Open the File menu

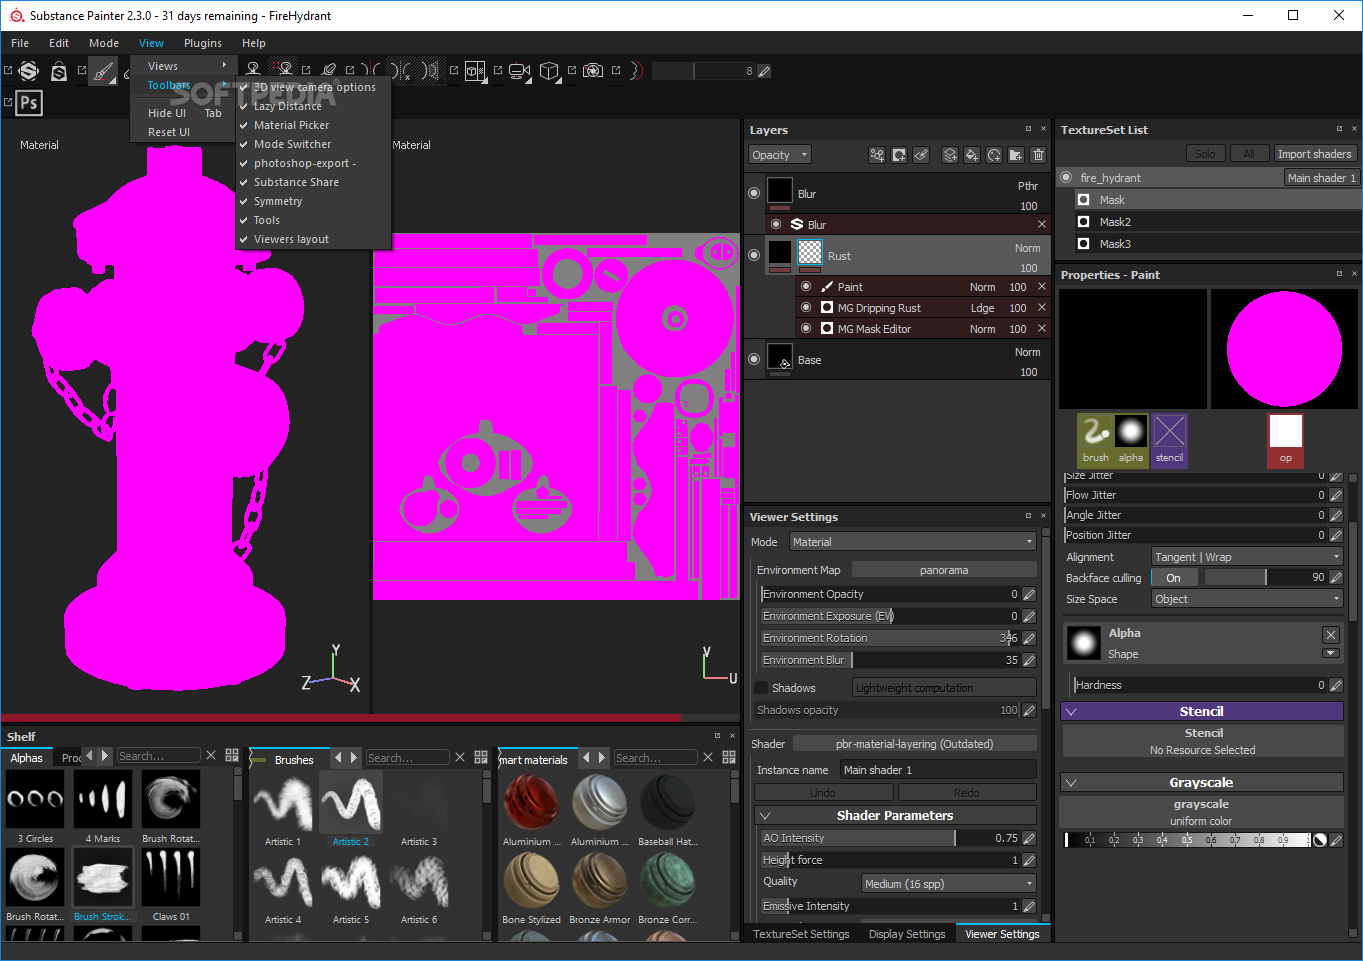point(20,43)
